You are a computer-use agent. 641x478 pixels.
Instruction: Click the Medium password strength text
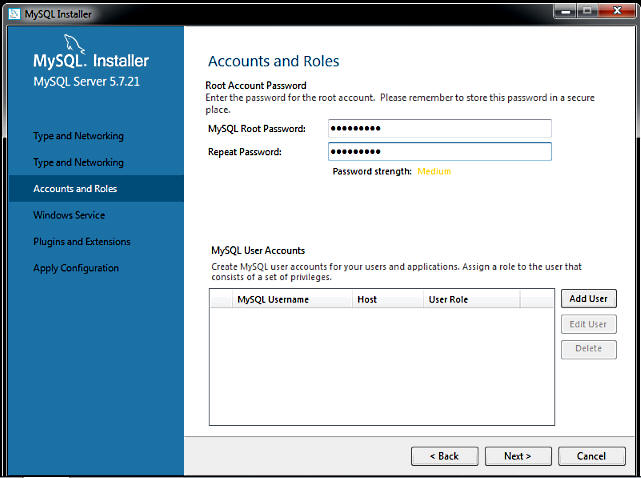coord(434,171)
